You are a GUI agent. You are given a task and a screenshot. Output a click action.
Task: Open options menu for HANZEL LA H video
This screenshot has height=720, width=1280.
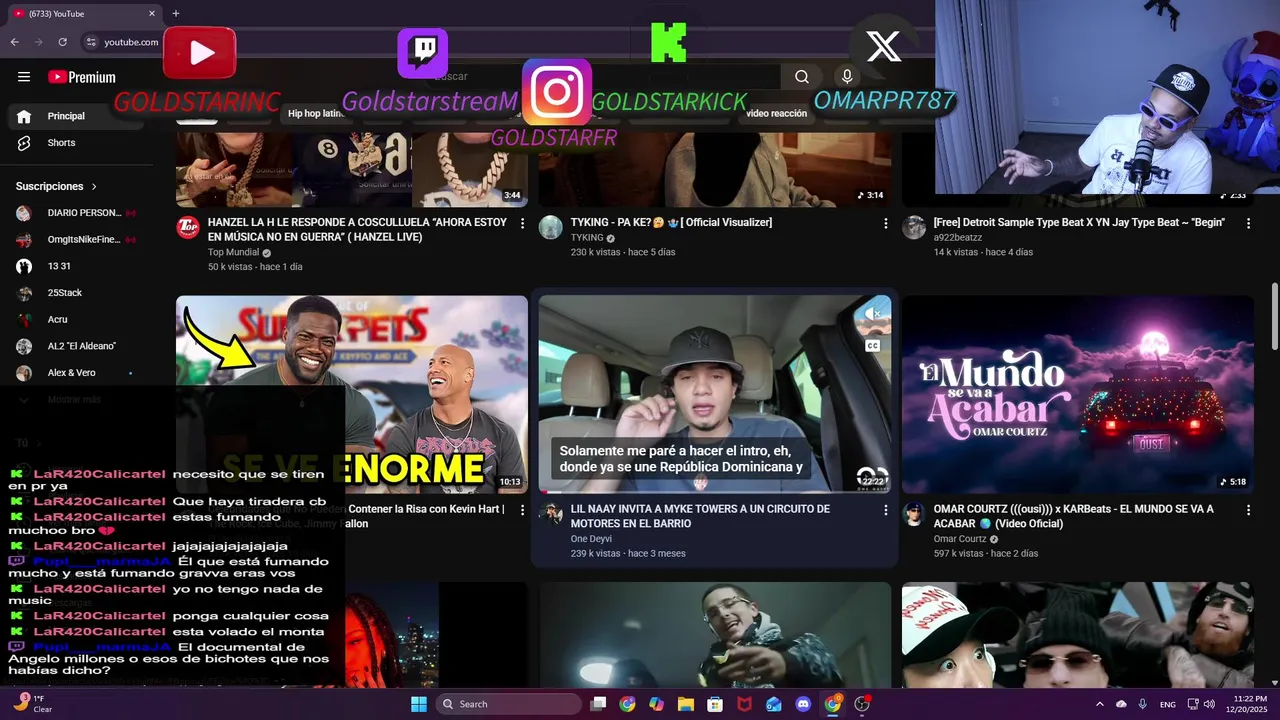tap(522, 223)
